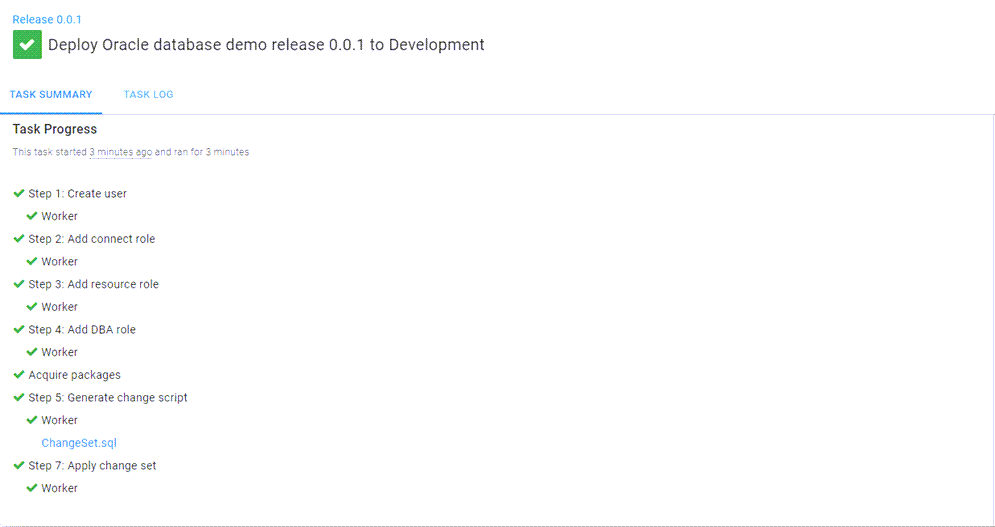Screen dimensions: 995x527
Task: Select the Task Summary tab
Action: pos(51,95)
